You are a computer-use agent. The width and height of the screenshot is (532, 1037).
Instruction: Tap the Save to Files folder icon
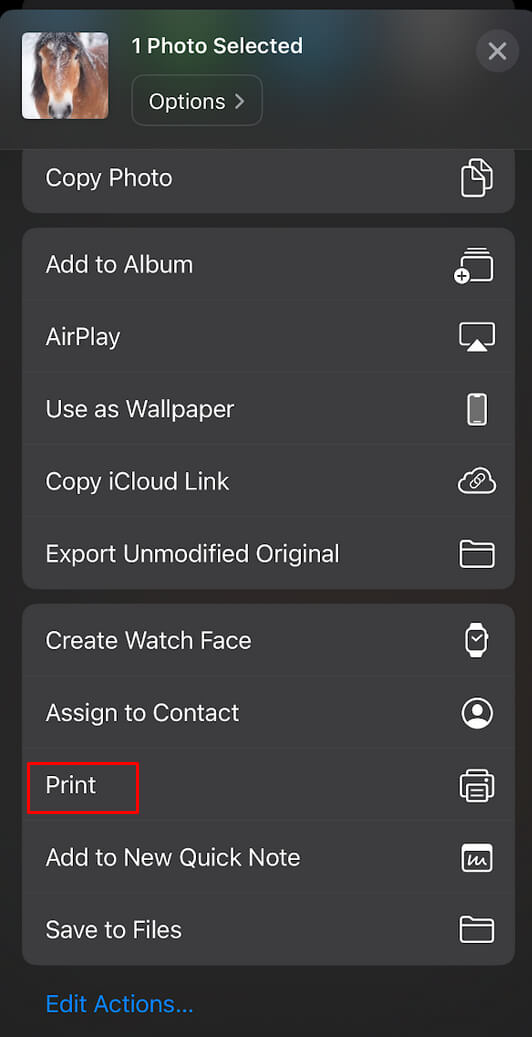coord(477,930)
